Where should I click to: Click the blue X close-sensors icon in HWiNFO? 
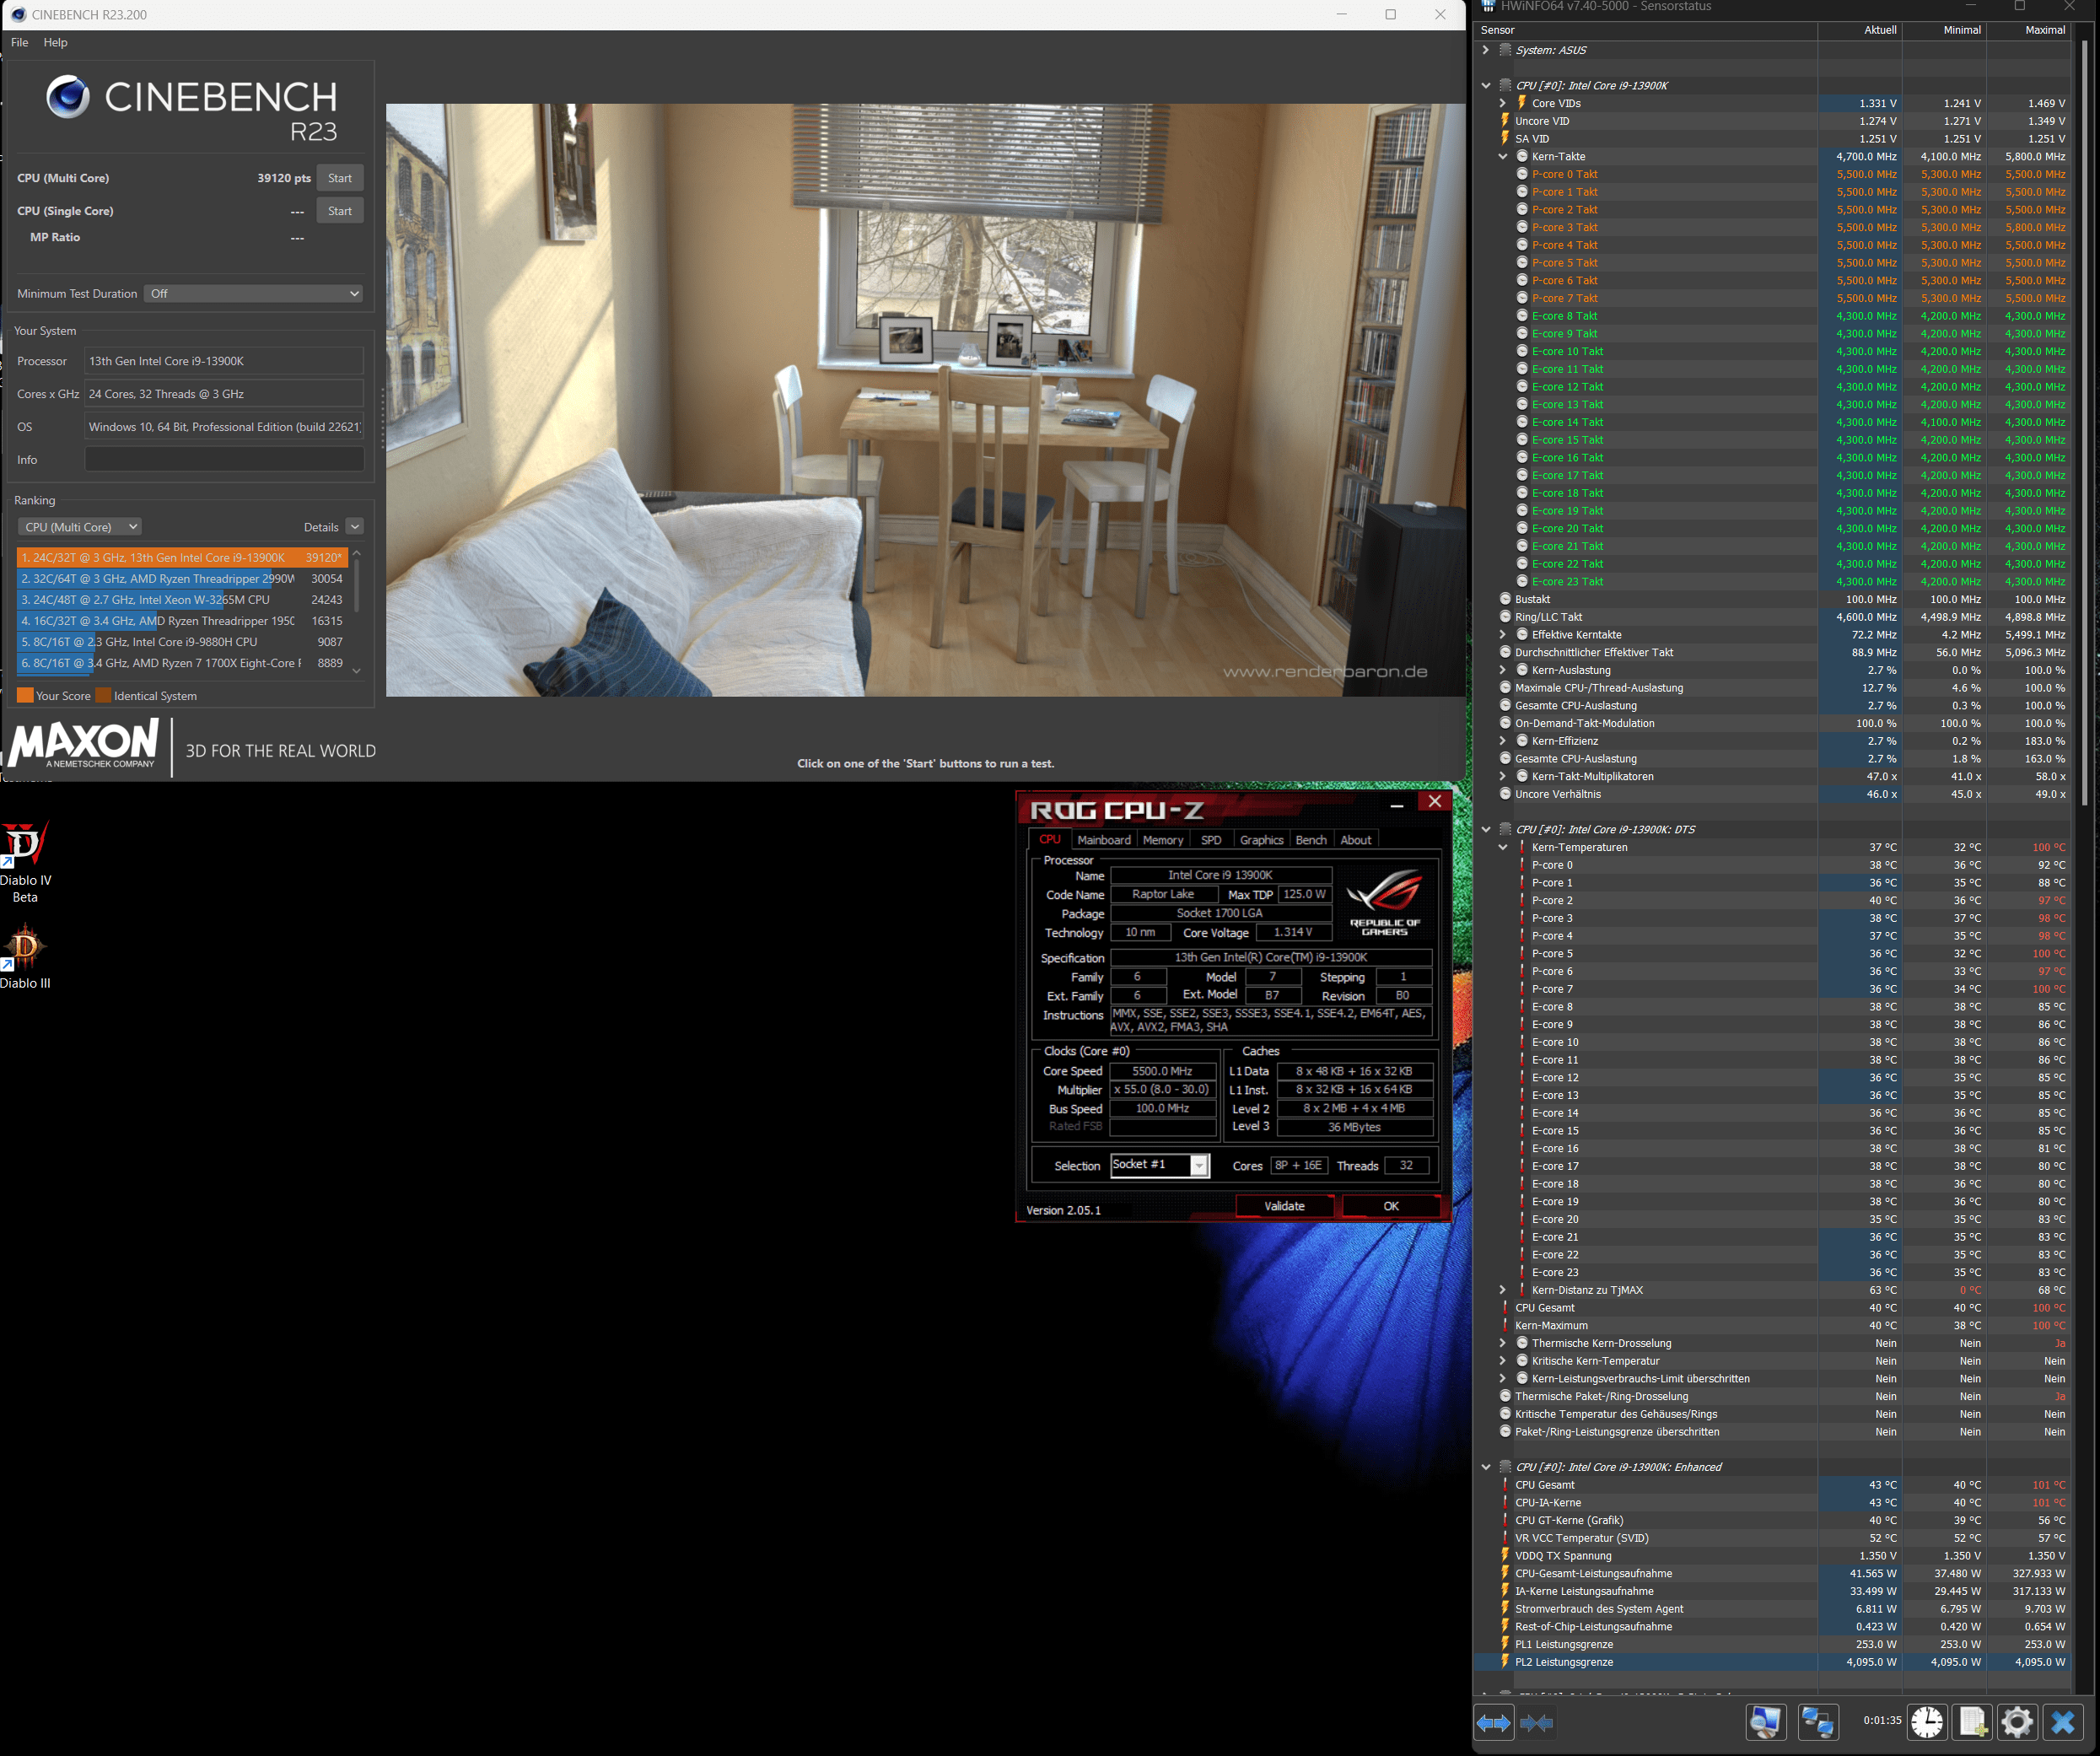2063,1722
